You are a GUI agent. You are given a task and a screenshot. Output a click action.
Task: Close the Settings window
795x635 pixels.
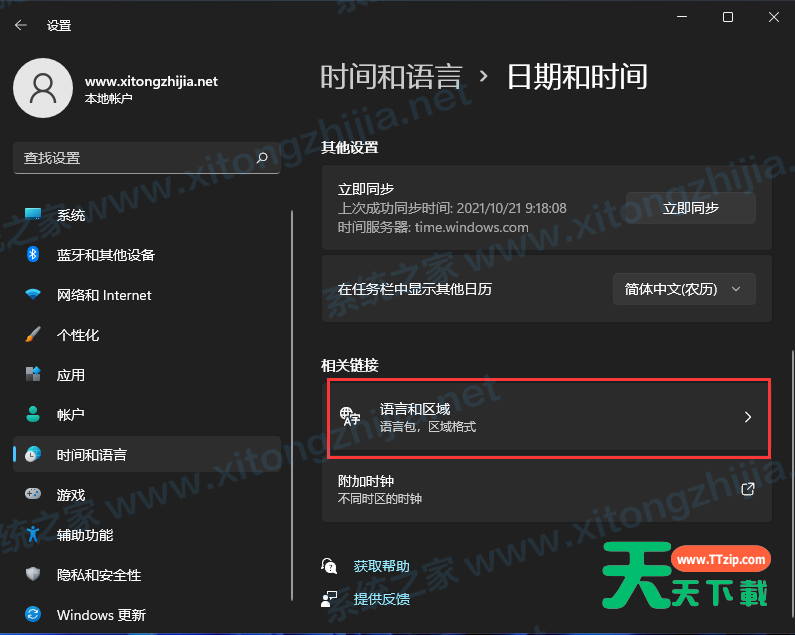pos(774,17)
